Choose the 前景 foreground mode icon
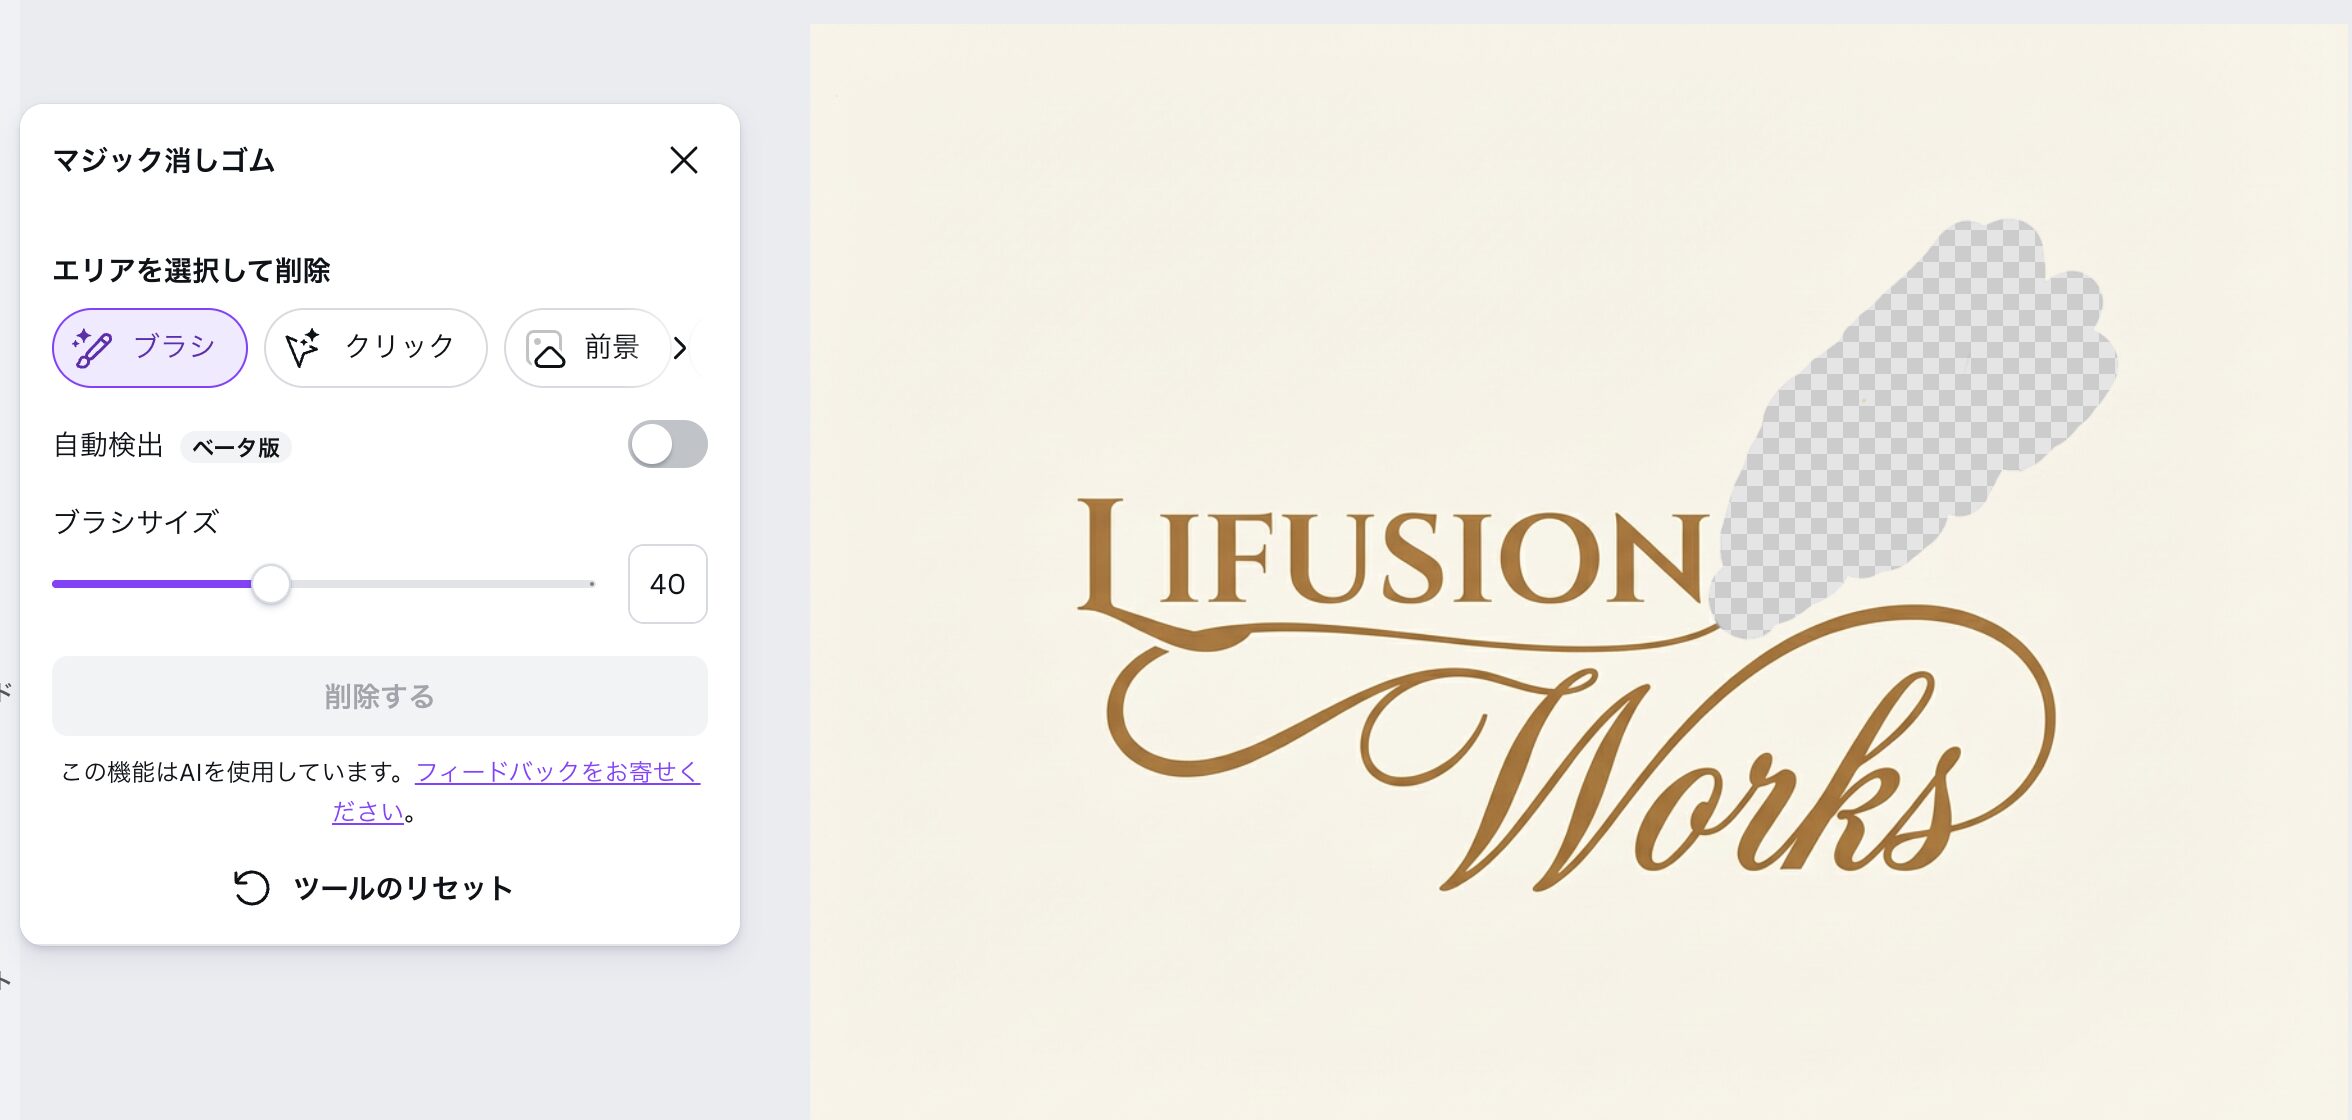 [546, 349]
